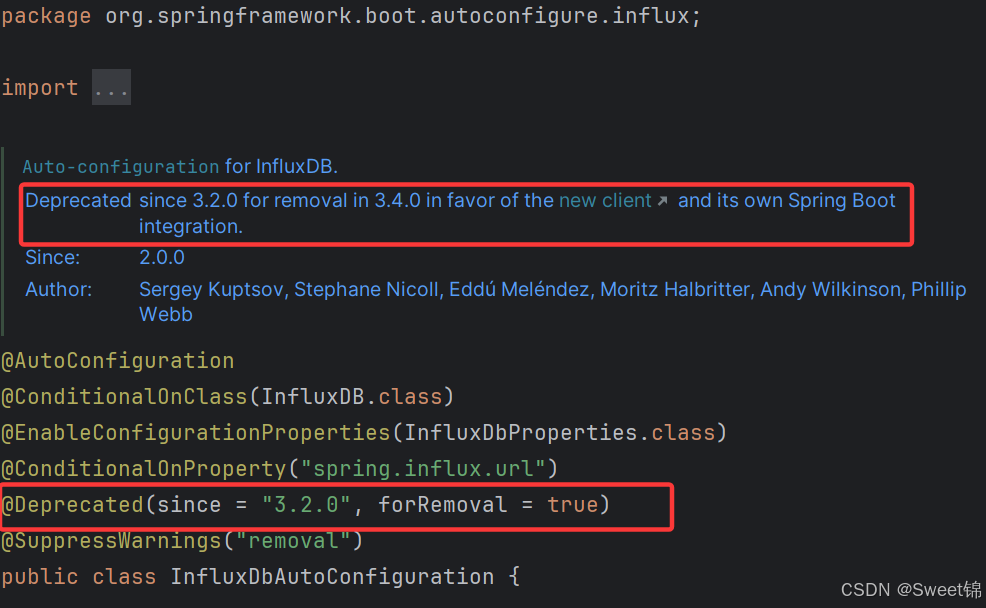This screenshot has width=986, height=608.
Task: Click the true value of forRemoval
Action: 572,505
